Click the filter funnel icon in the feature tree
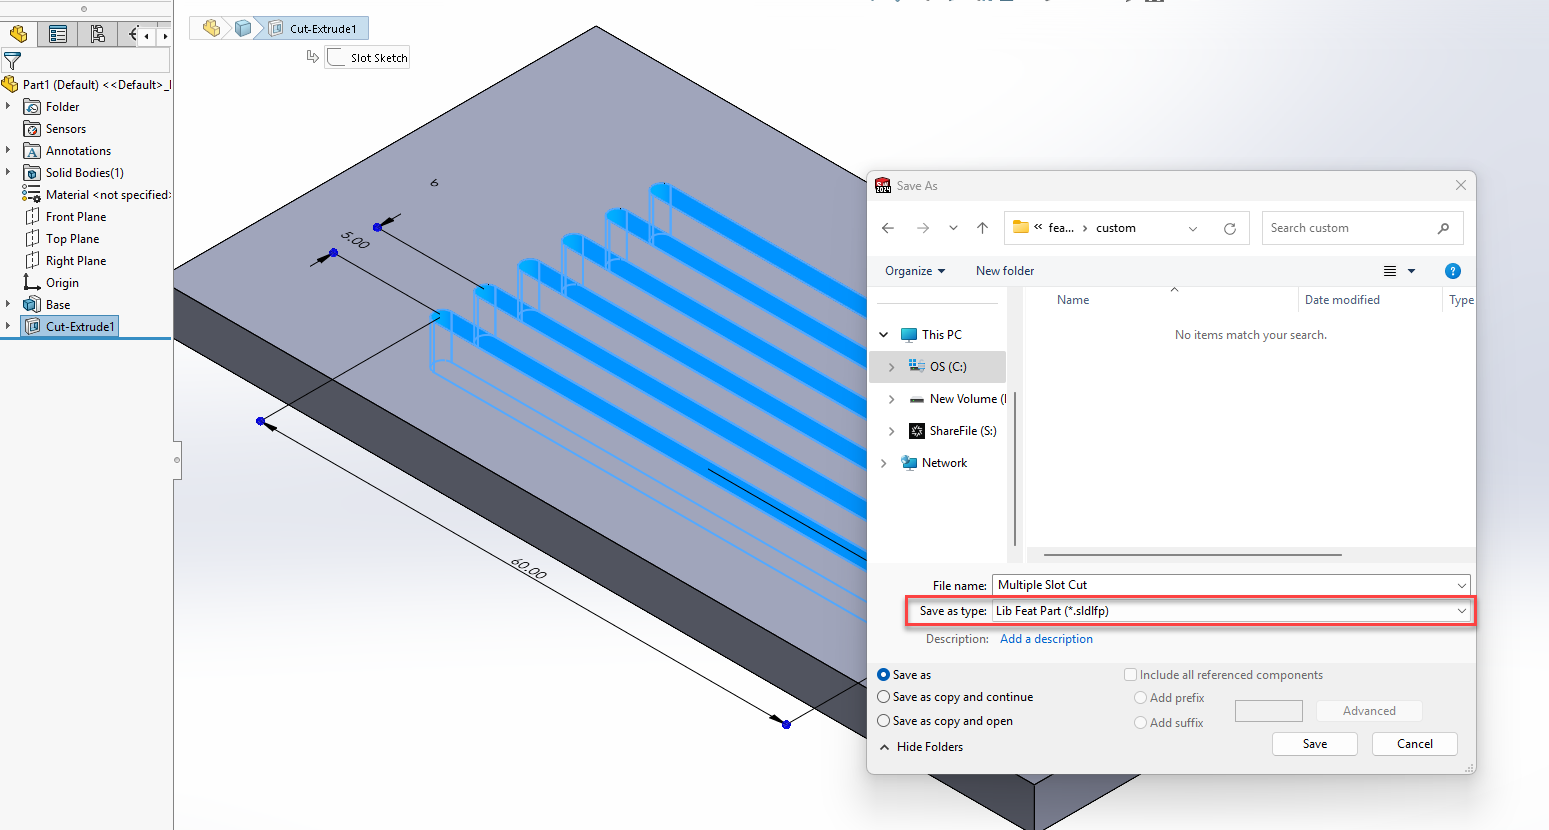 (x=13, y=61)
